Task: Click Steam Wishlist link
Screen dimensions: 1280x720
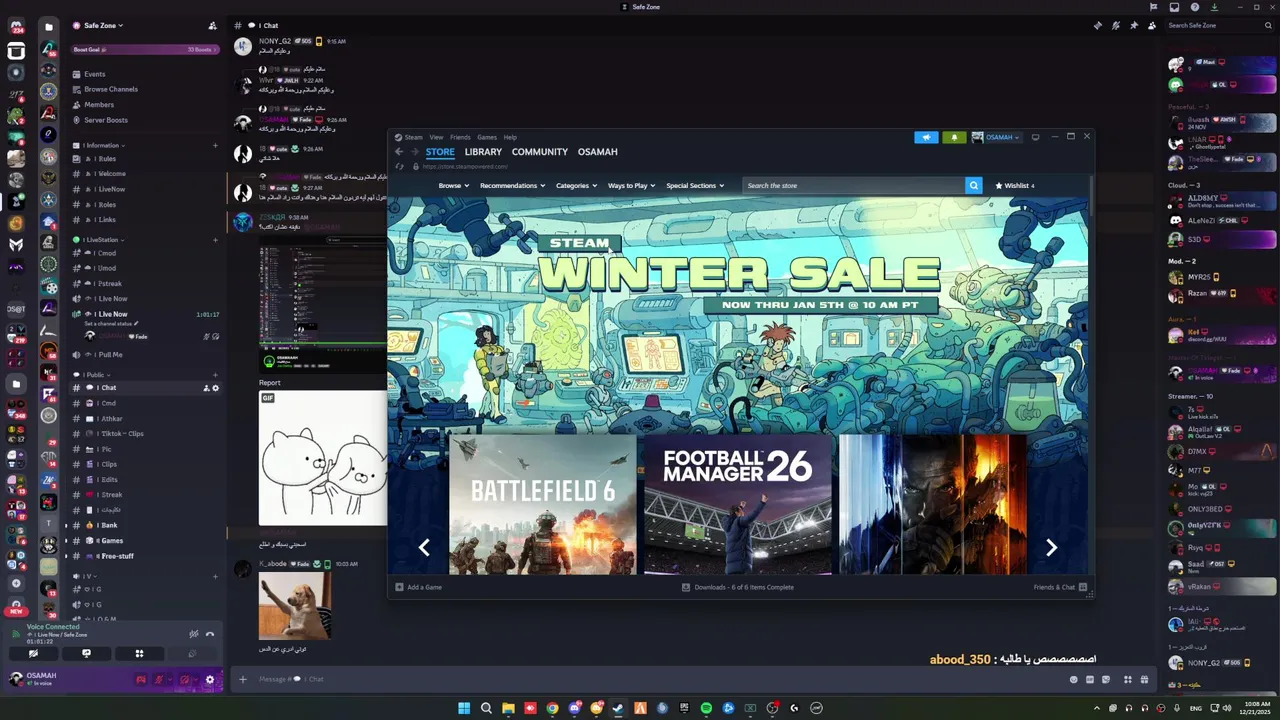Action: [1014, 185]
